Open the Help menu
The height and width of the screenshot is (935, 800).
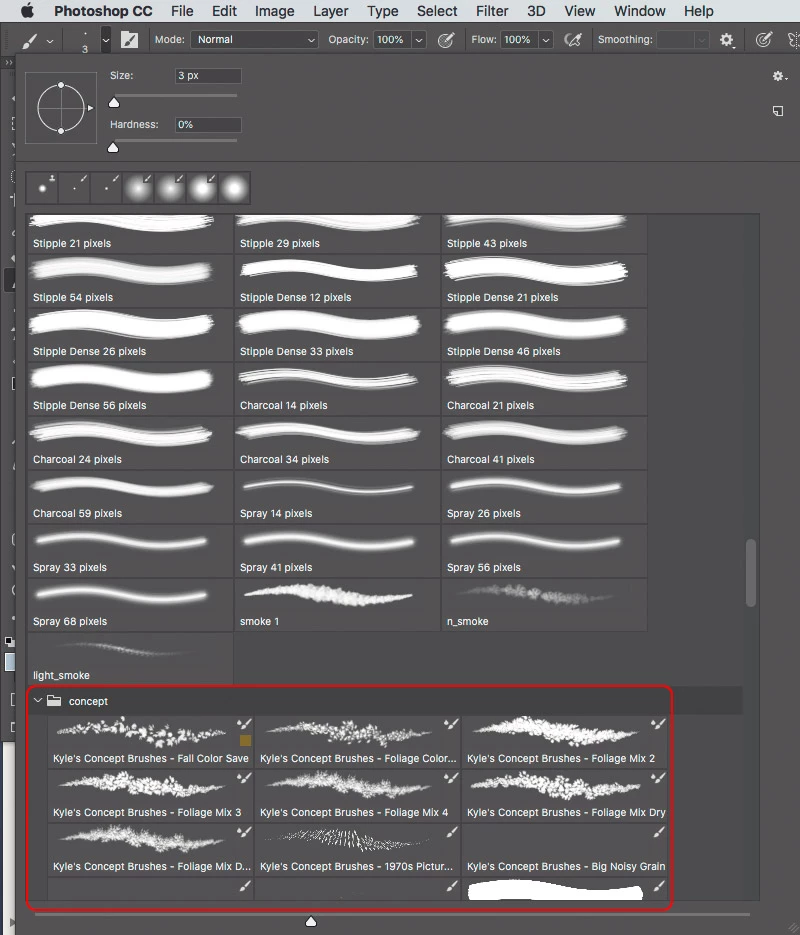point(698,11)
